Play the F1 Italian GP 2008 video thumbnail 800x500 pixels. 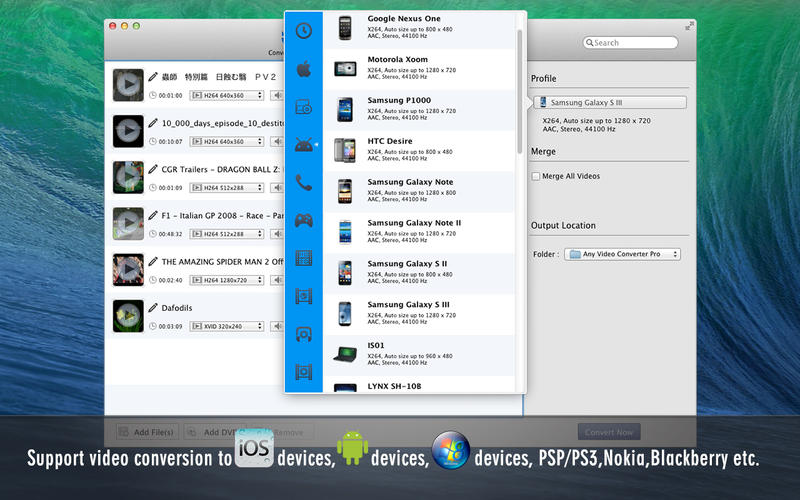(127, 223)
